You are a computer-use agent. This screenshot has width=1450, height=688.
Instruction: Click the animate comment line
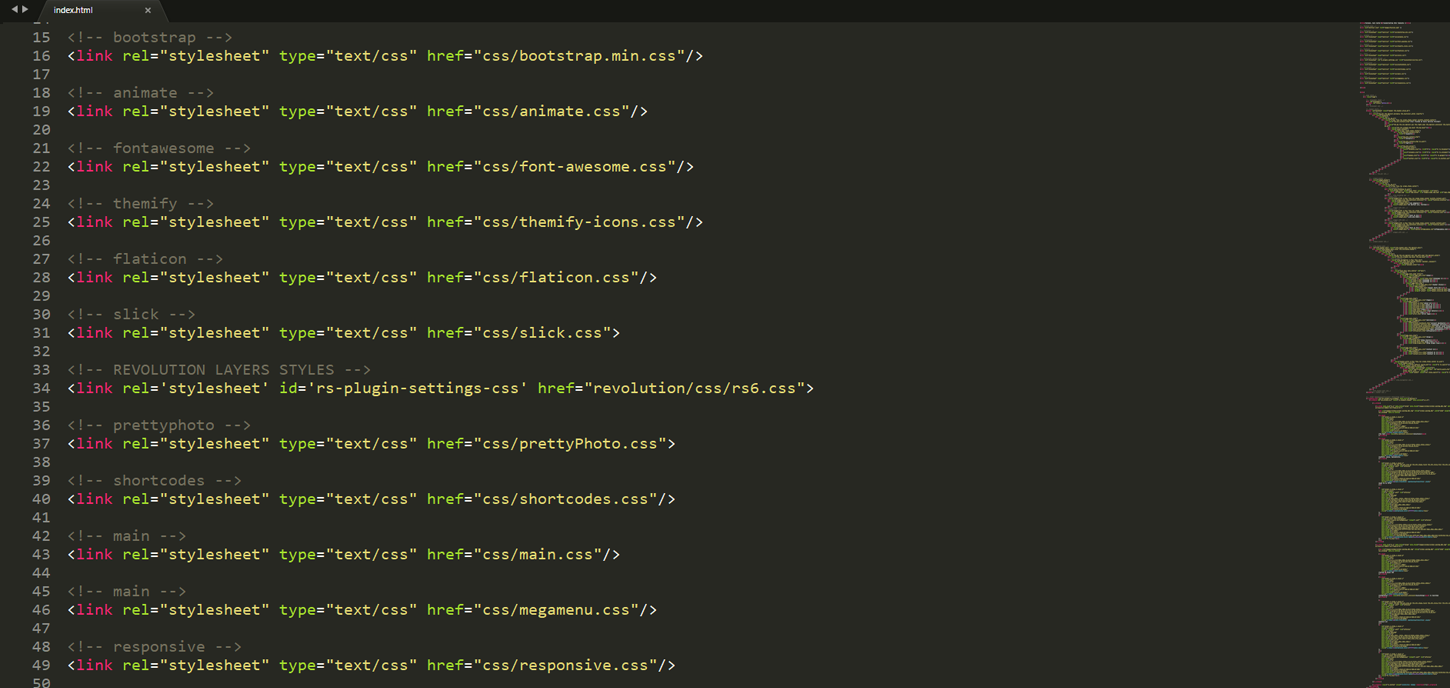click(x=141, y=93)
